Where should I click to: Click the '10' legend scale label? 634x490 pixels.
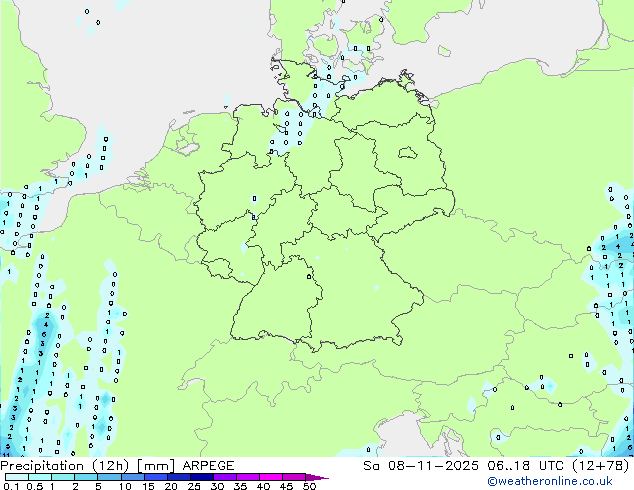pos(125,486)
